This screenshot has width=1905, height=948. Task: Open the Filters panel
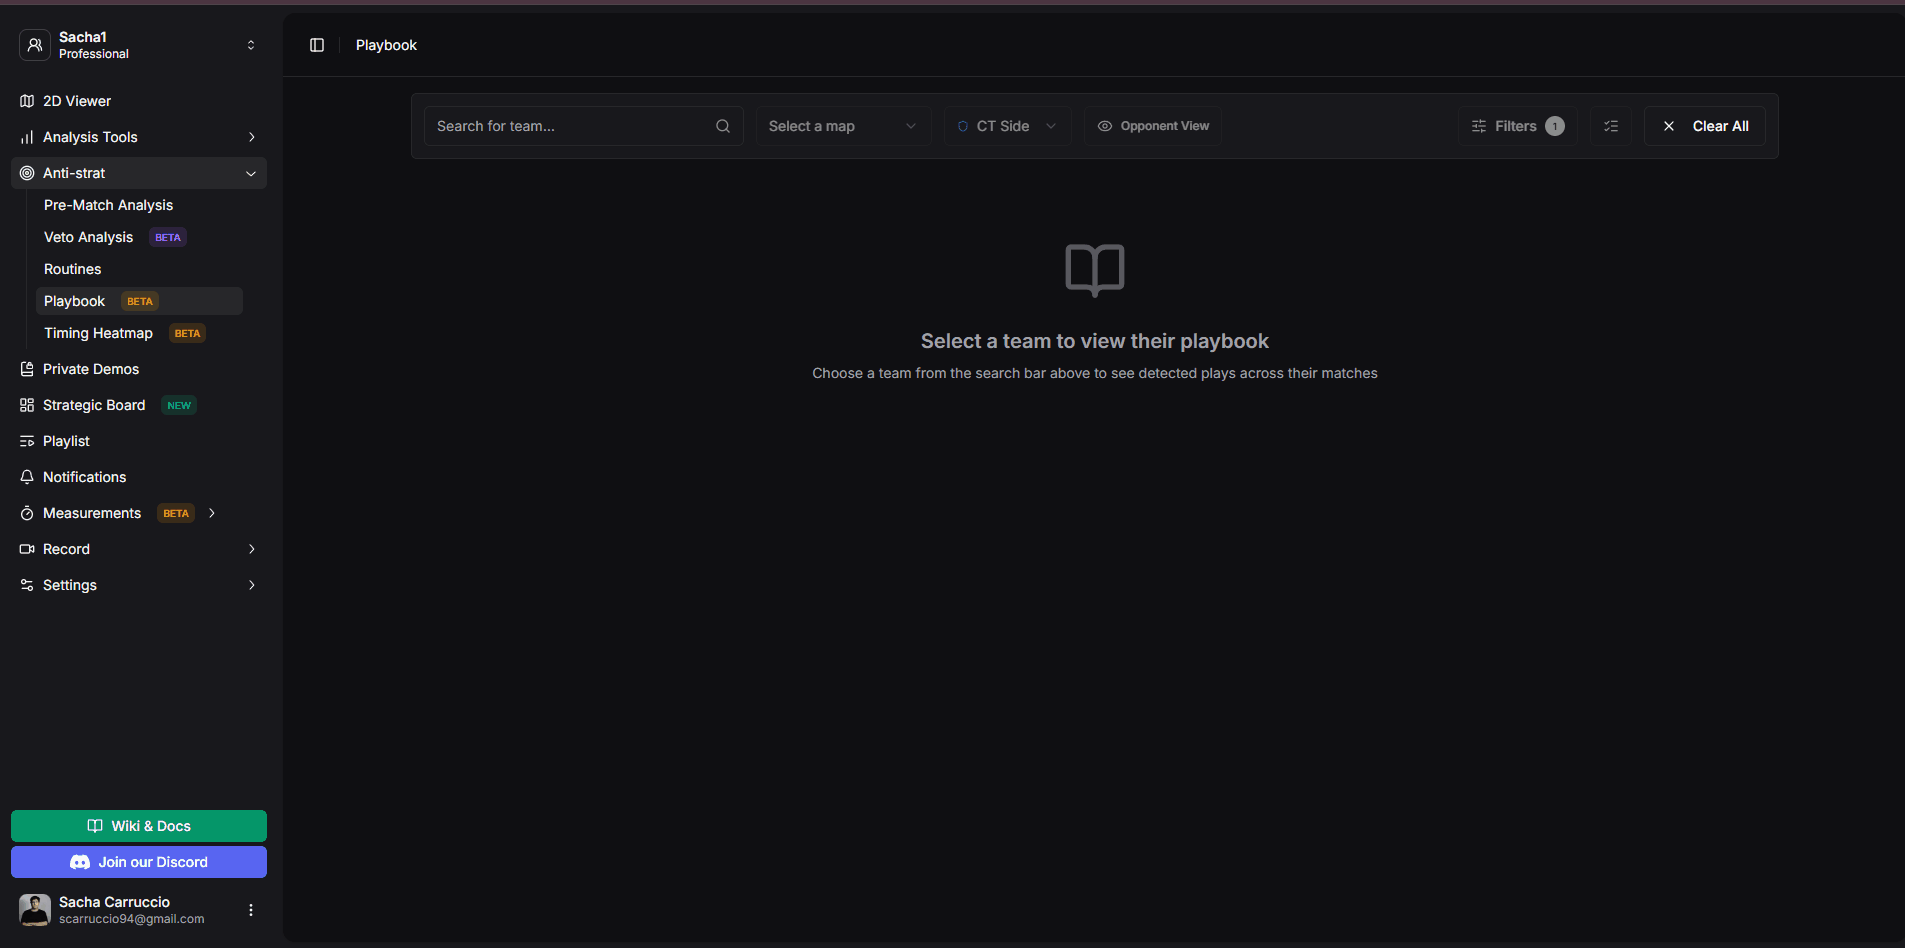1516,126
